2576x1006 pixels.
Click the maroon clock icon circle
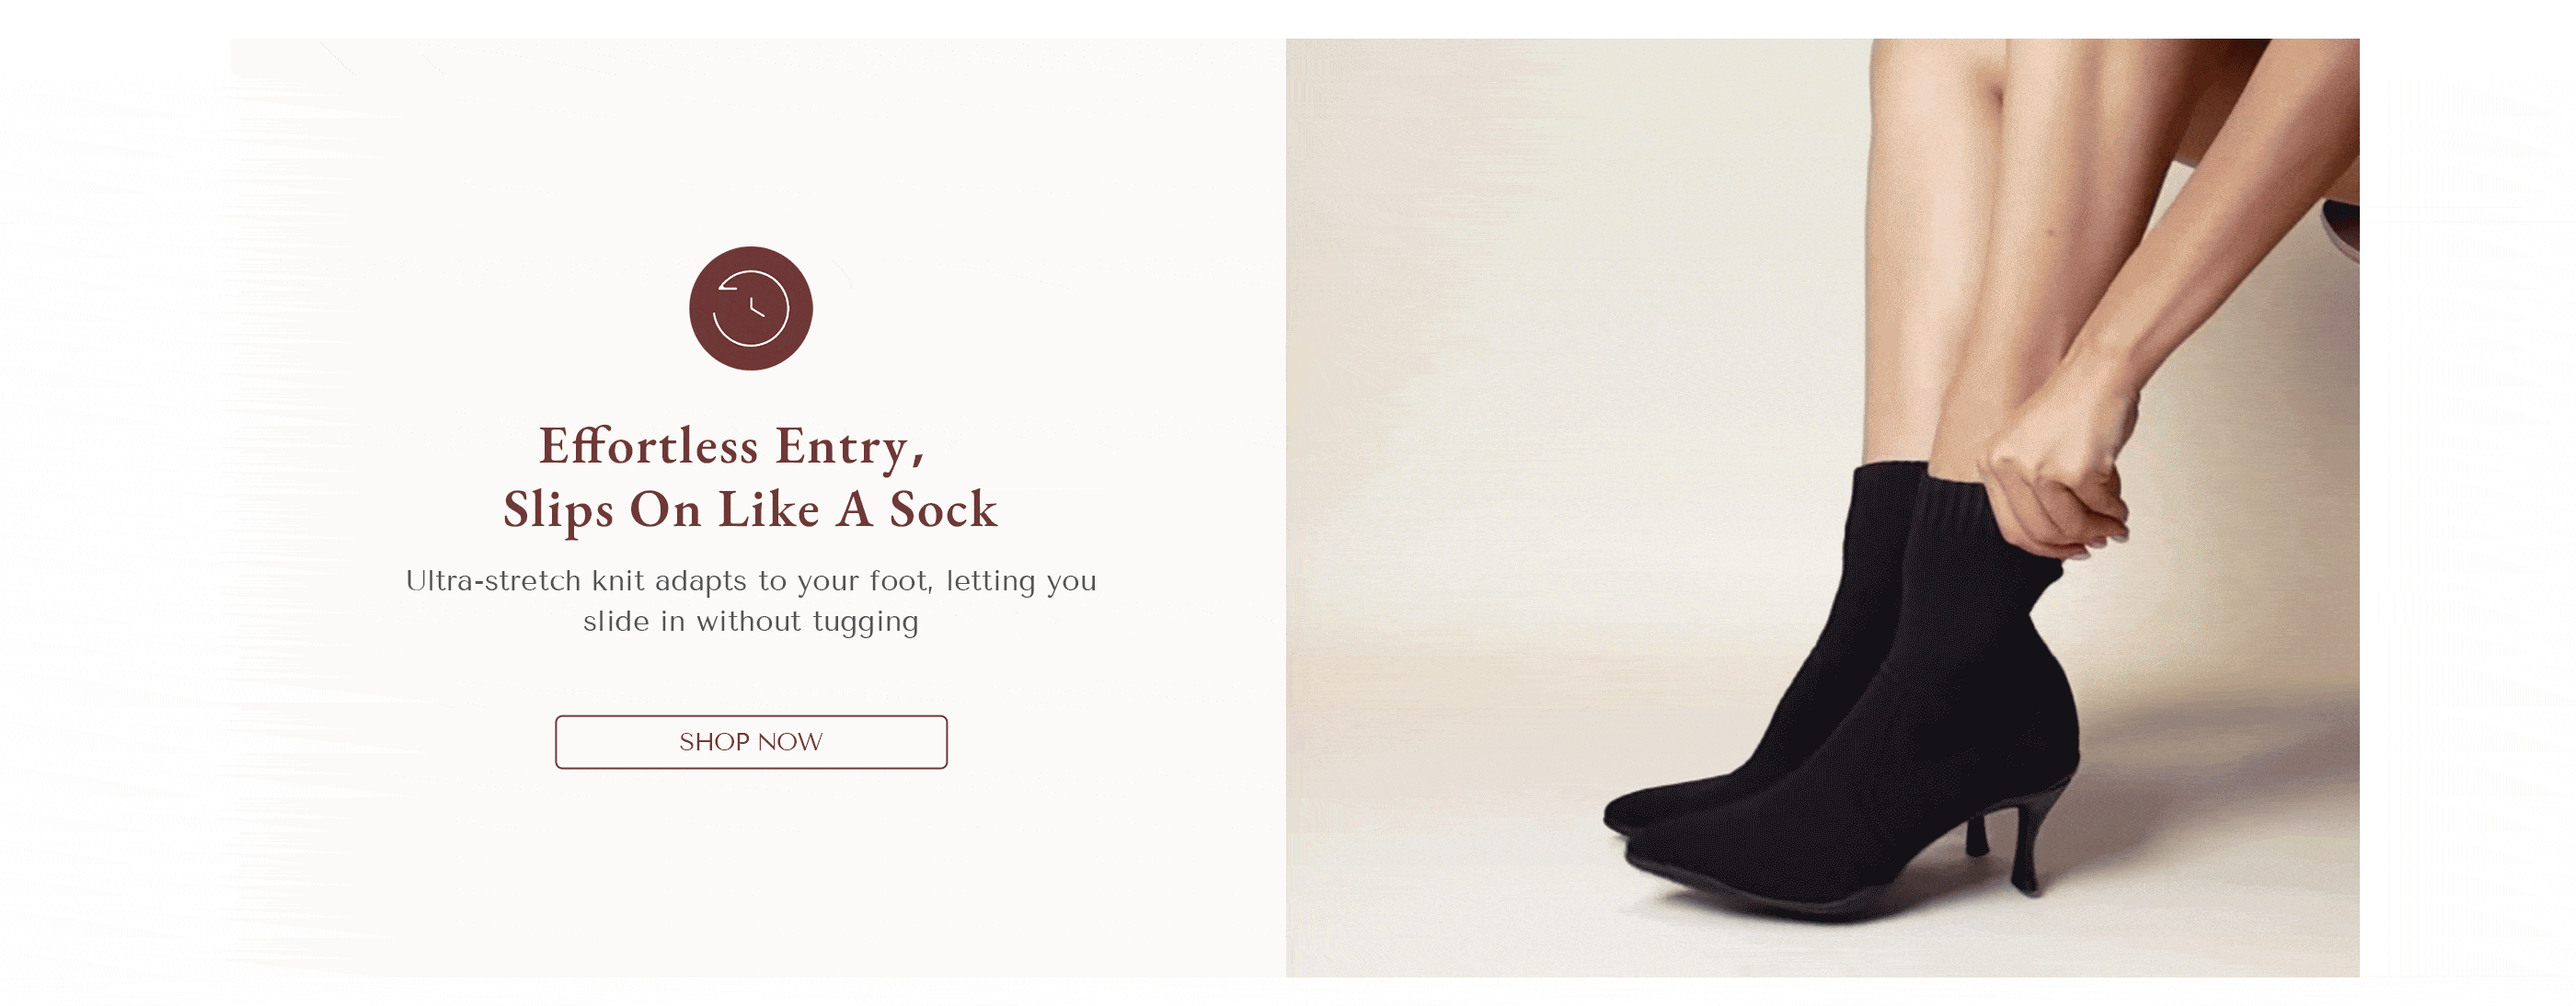(x=750, y=308)
